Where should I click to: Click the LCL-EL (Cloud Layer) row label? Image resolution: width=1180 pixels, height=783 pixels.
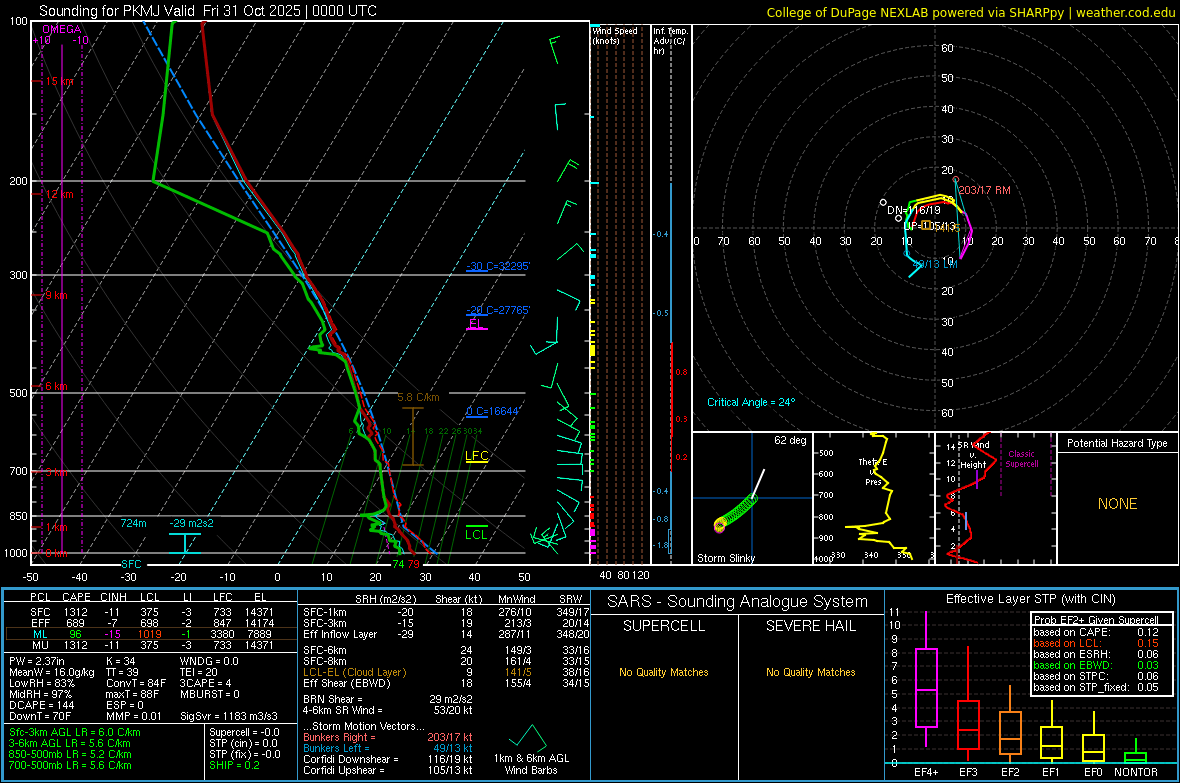click(x=354, y=672)
